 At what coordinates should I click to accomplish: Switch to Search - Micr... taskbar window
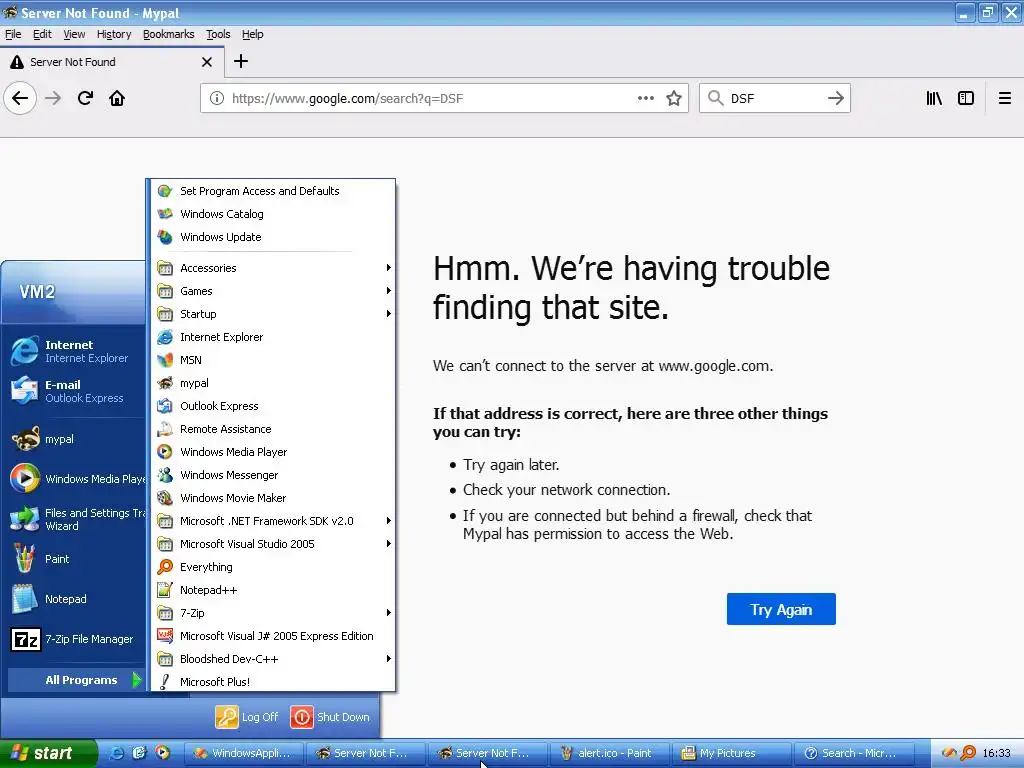pyautogui.click(x=854, y=754)
